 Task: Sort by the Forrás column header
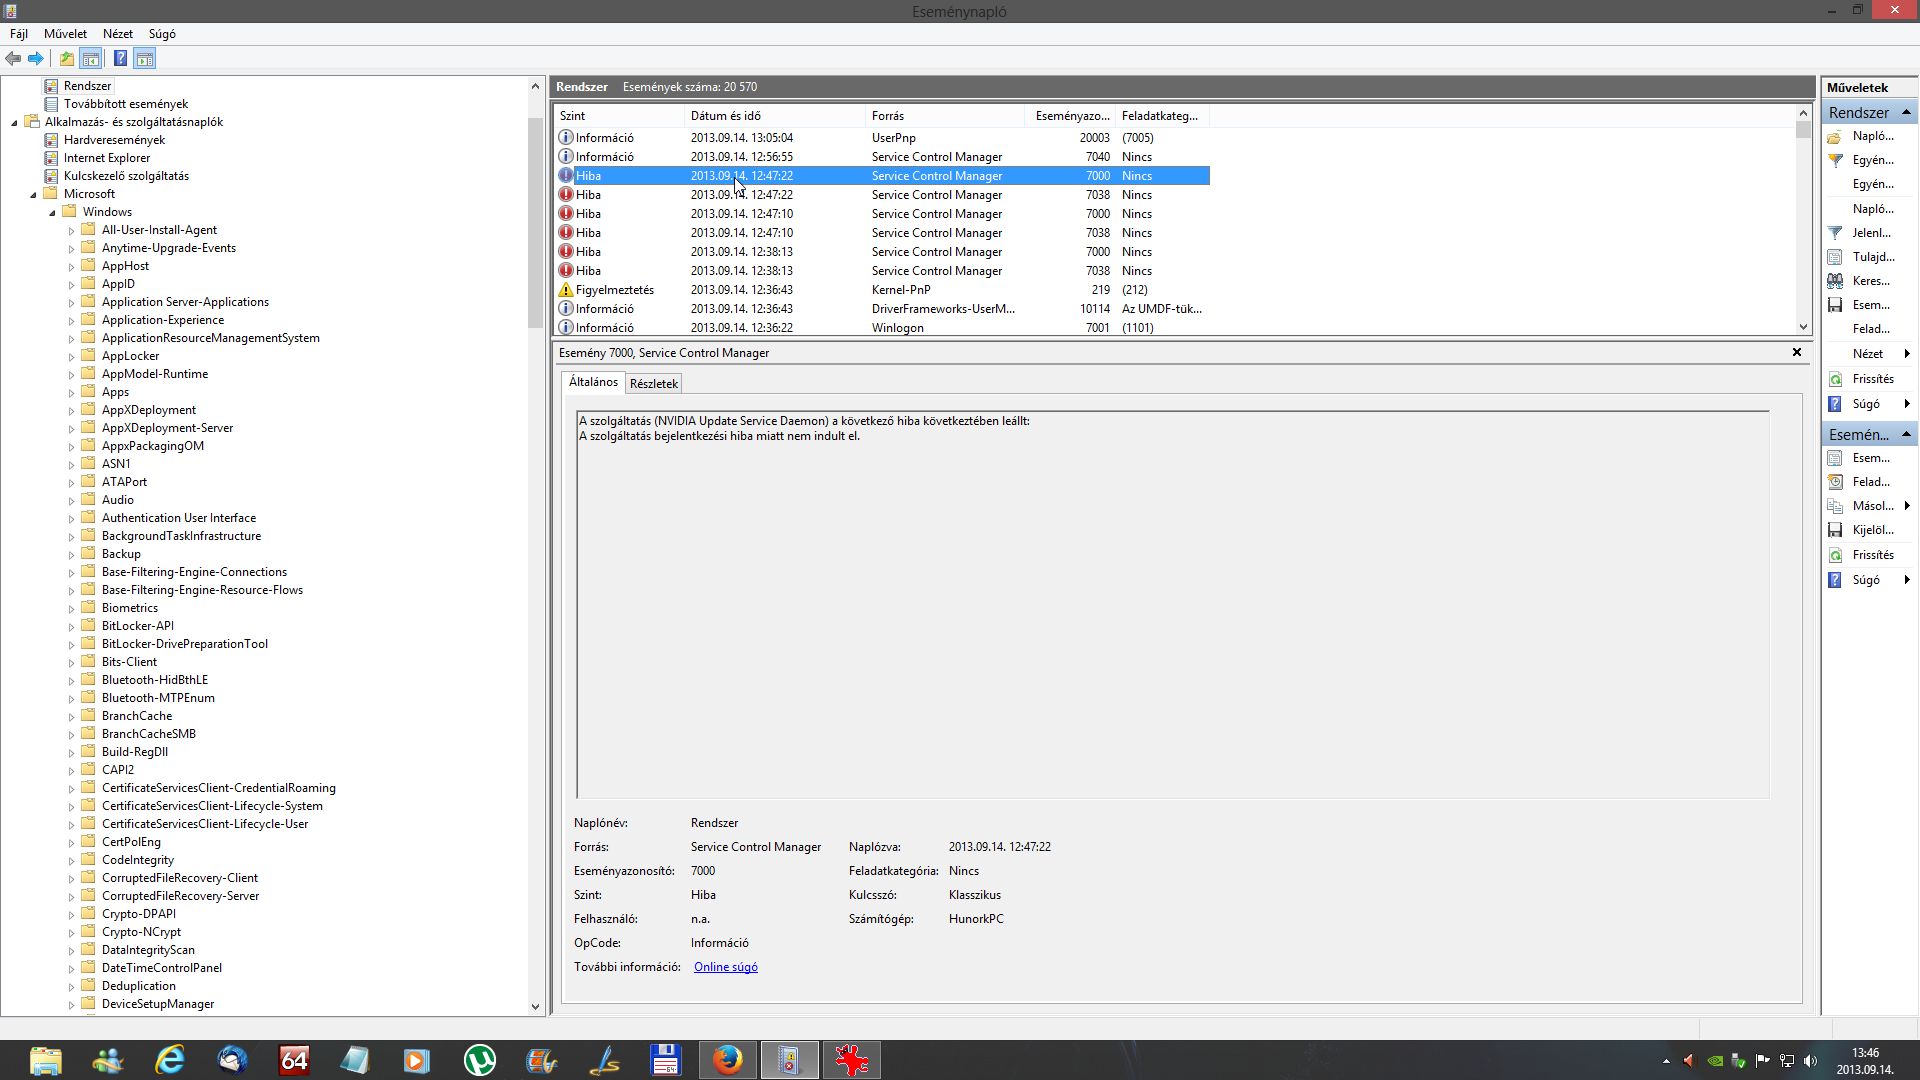[945, 116]
